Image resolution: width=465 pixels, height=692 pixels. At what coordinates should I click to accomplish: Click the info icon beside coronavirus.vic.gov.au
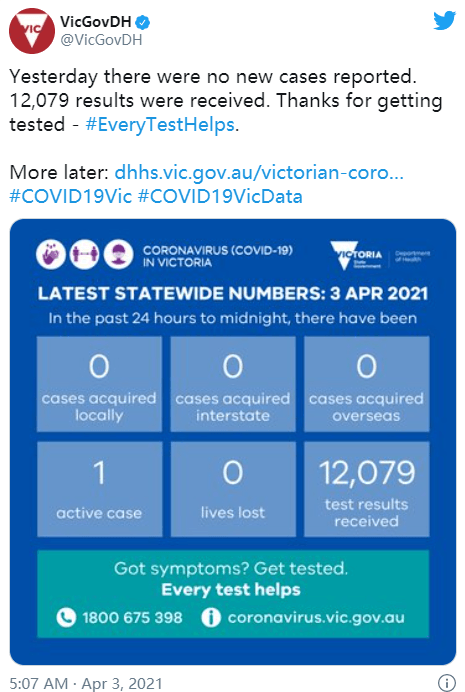(210, 617)
